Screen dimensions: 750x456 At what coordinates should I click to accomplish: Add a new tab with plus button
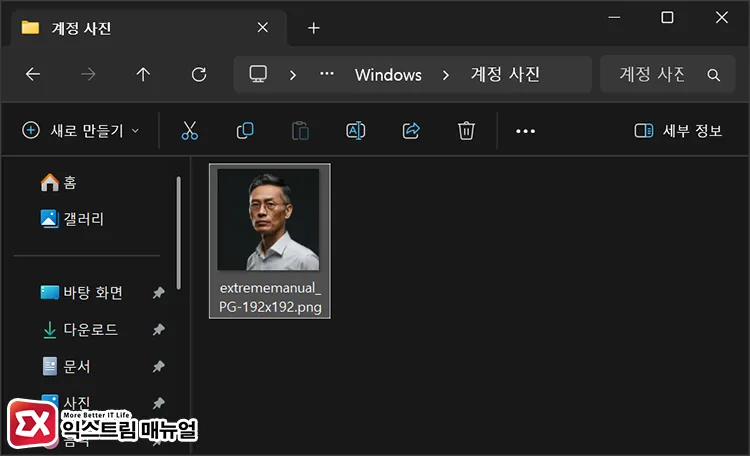[314, 28]
